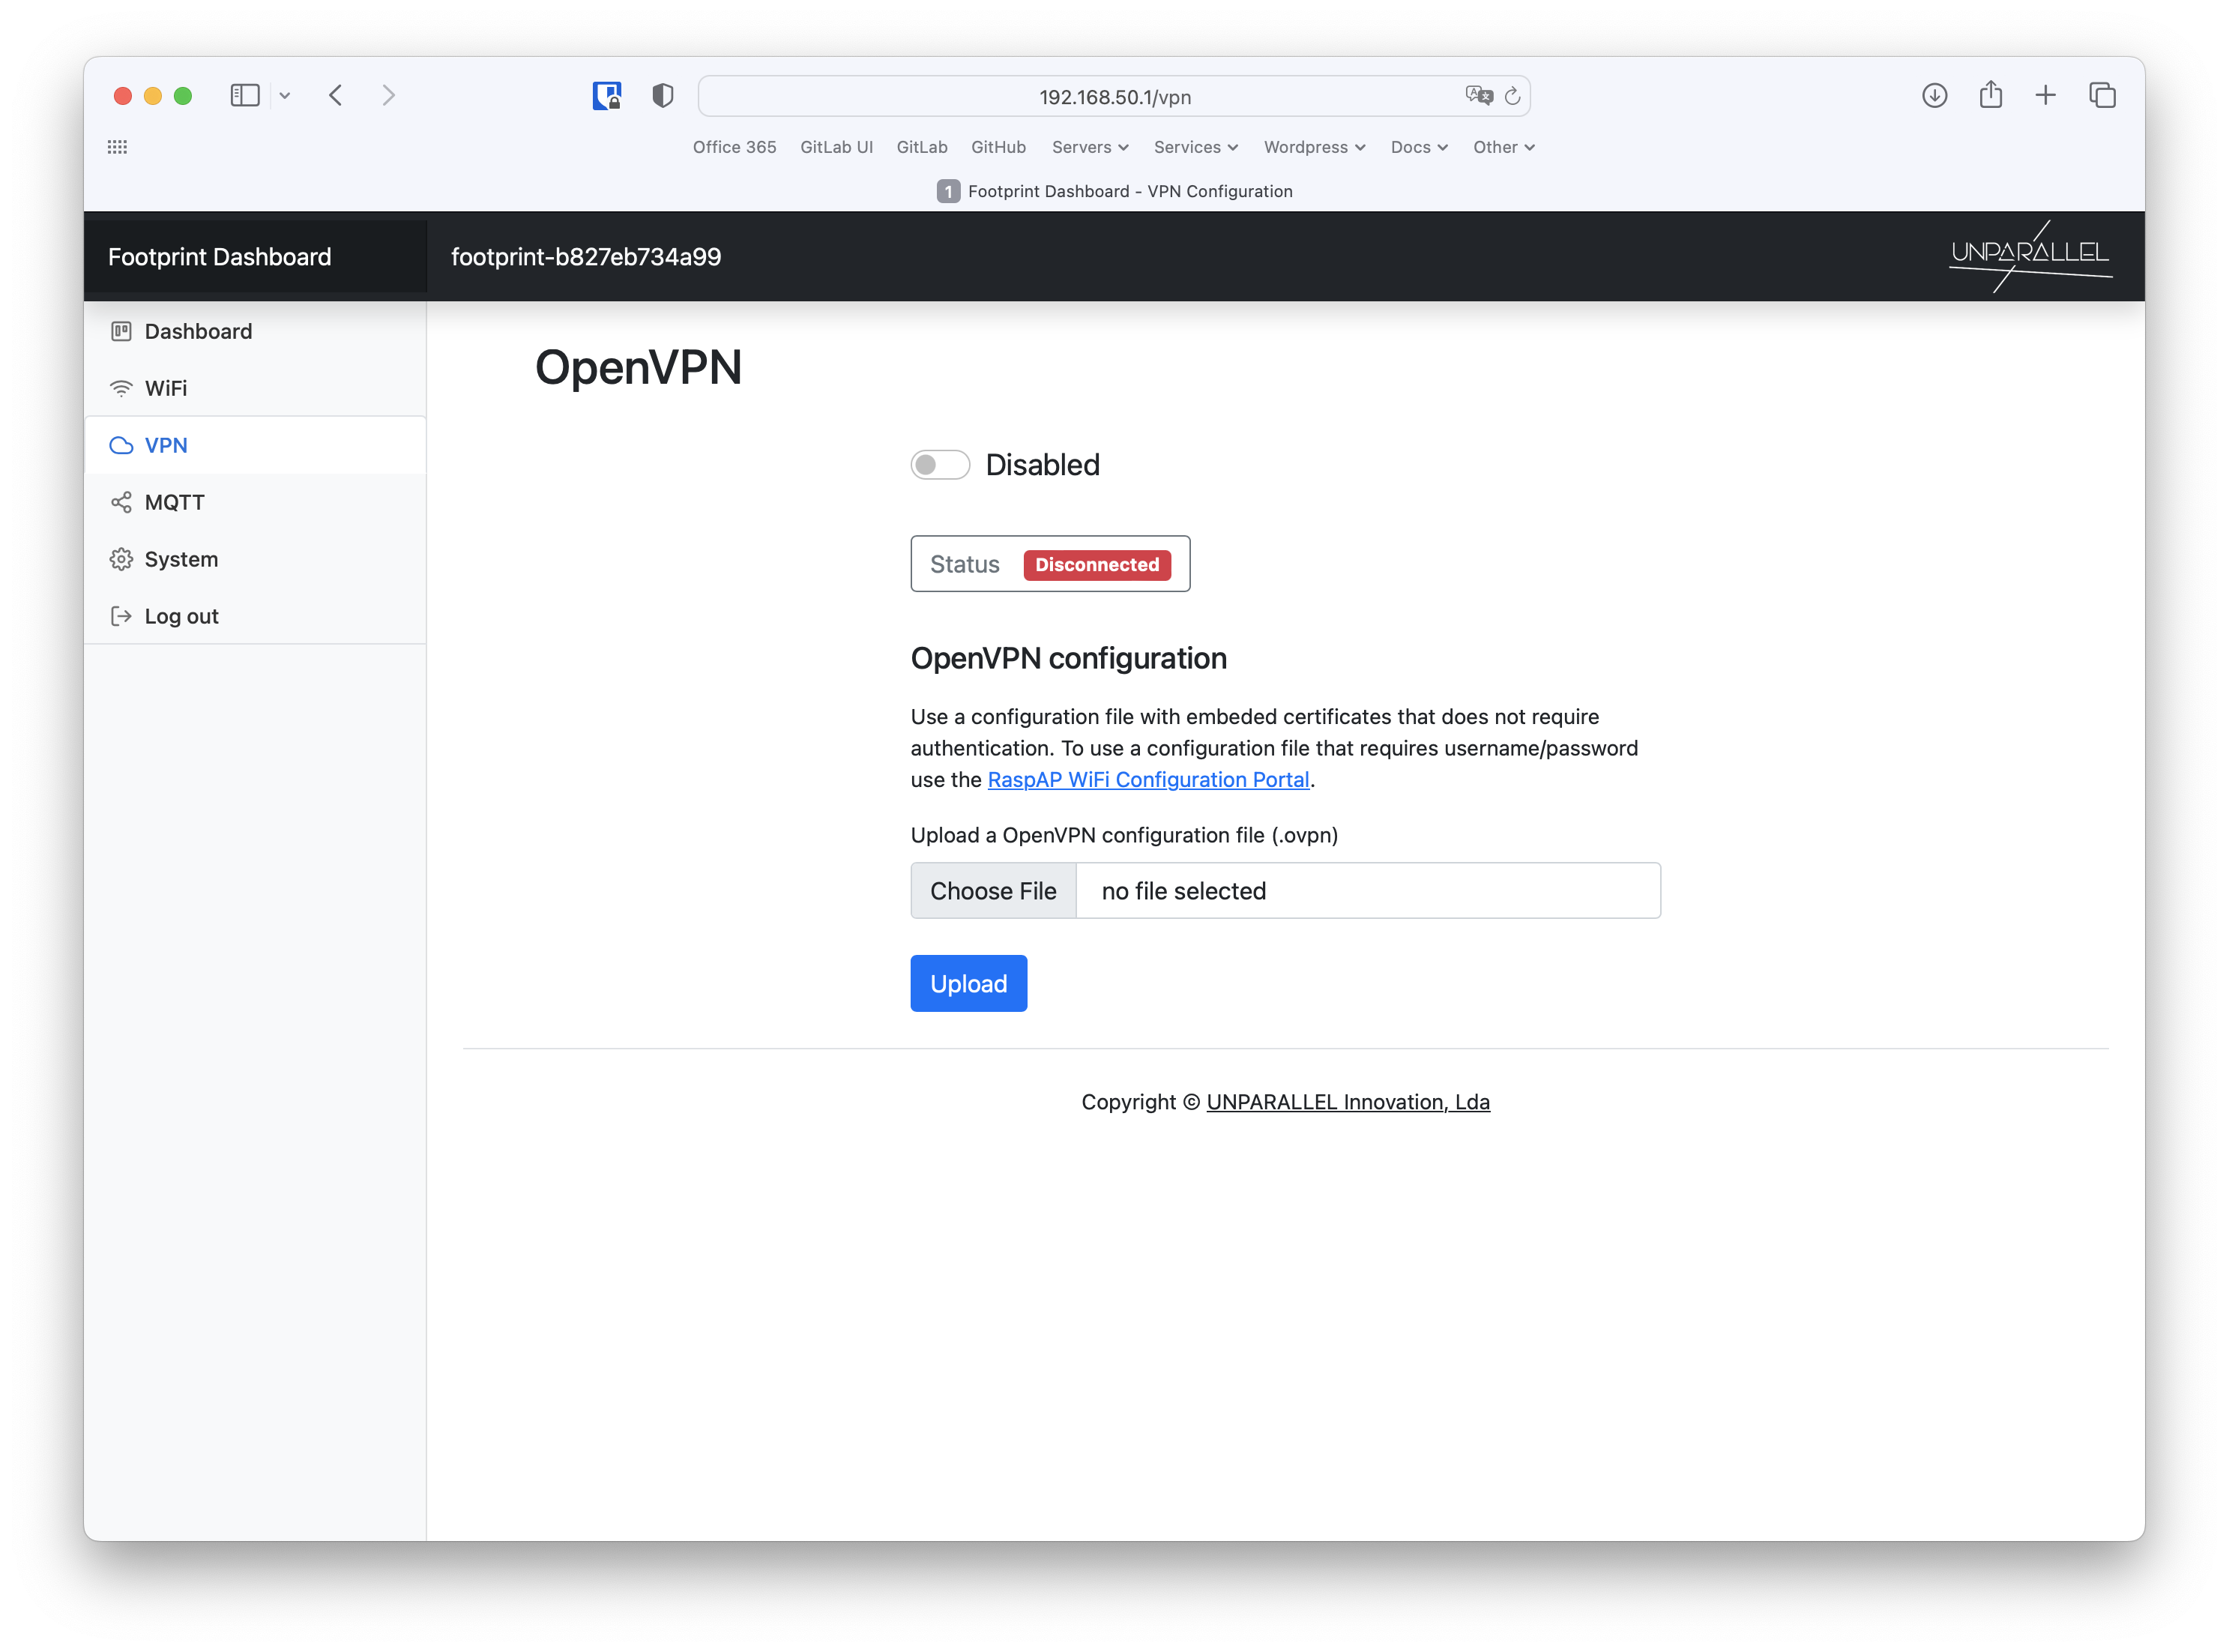Close the Safari window with red button
Viewport: 2229px width, 1652px height.
123,96
